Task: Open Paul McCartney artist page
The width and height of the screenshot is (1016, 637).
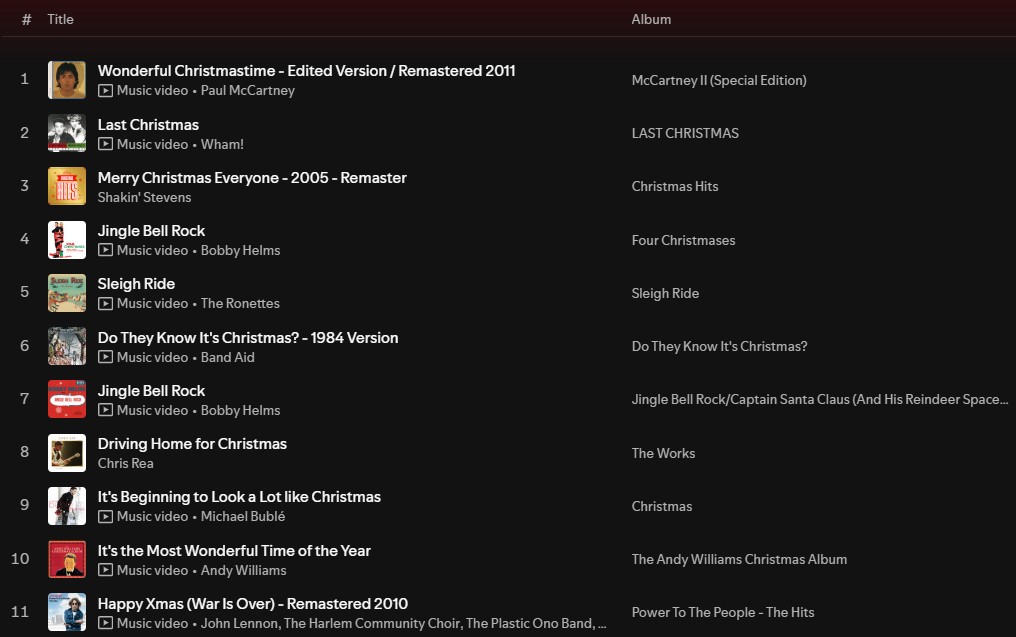Action: pyautogui.click(x=247, y=91)
